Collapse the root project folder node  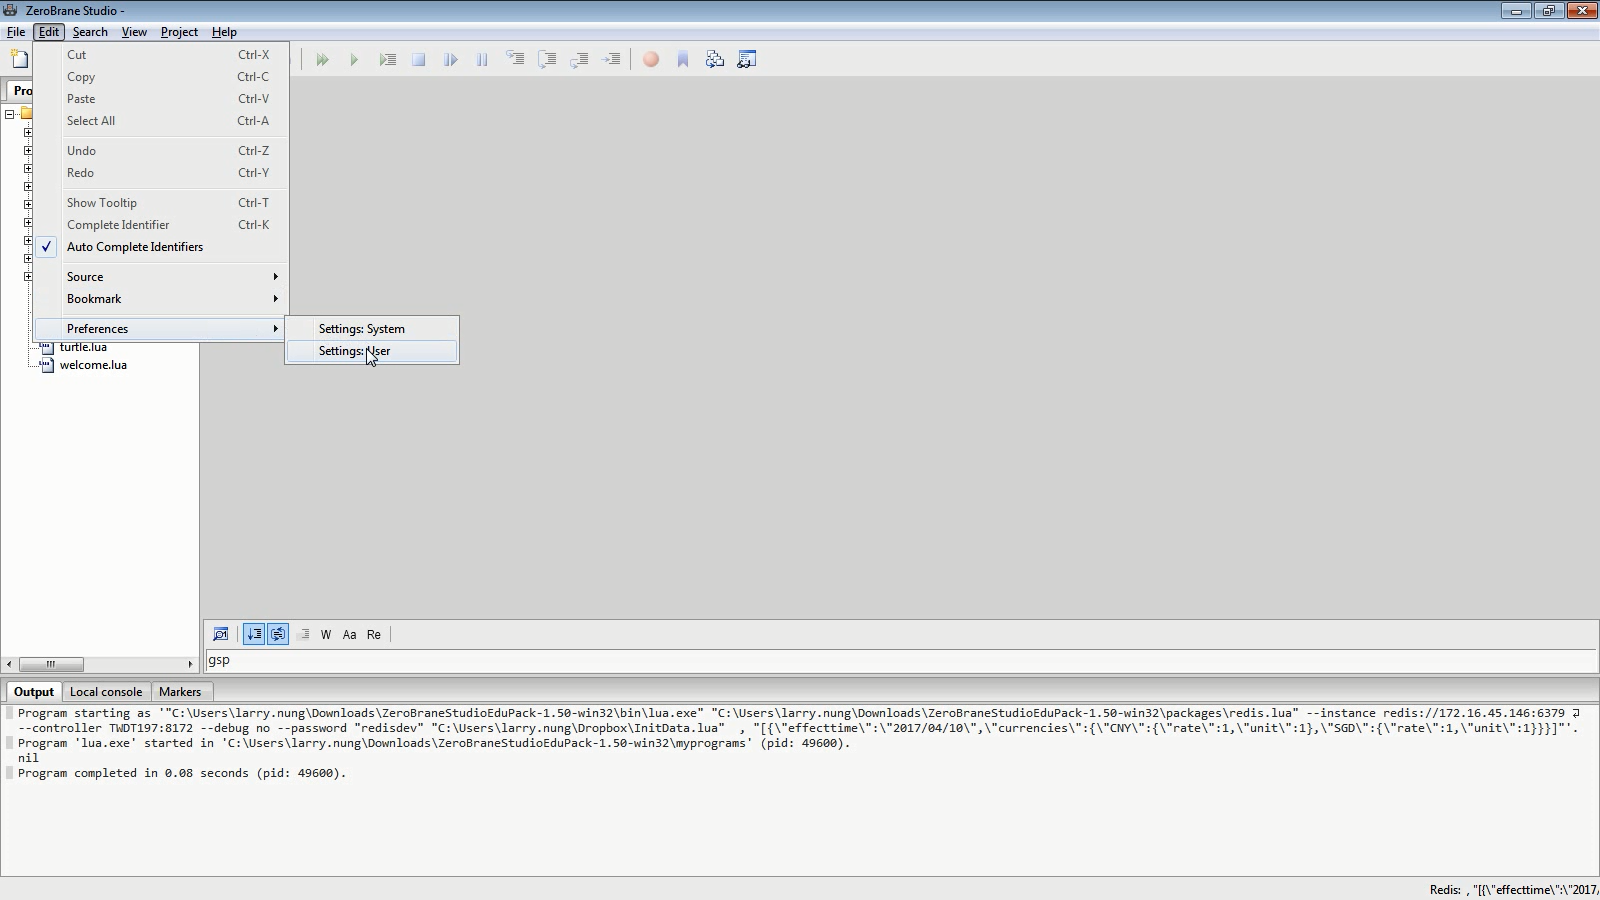tap(9, 114)
